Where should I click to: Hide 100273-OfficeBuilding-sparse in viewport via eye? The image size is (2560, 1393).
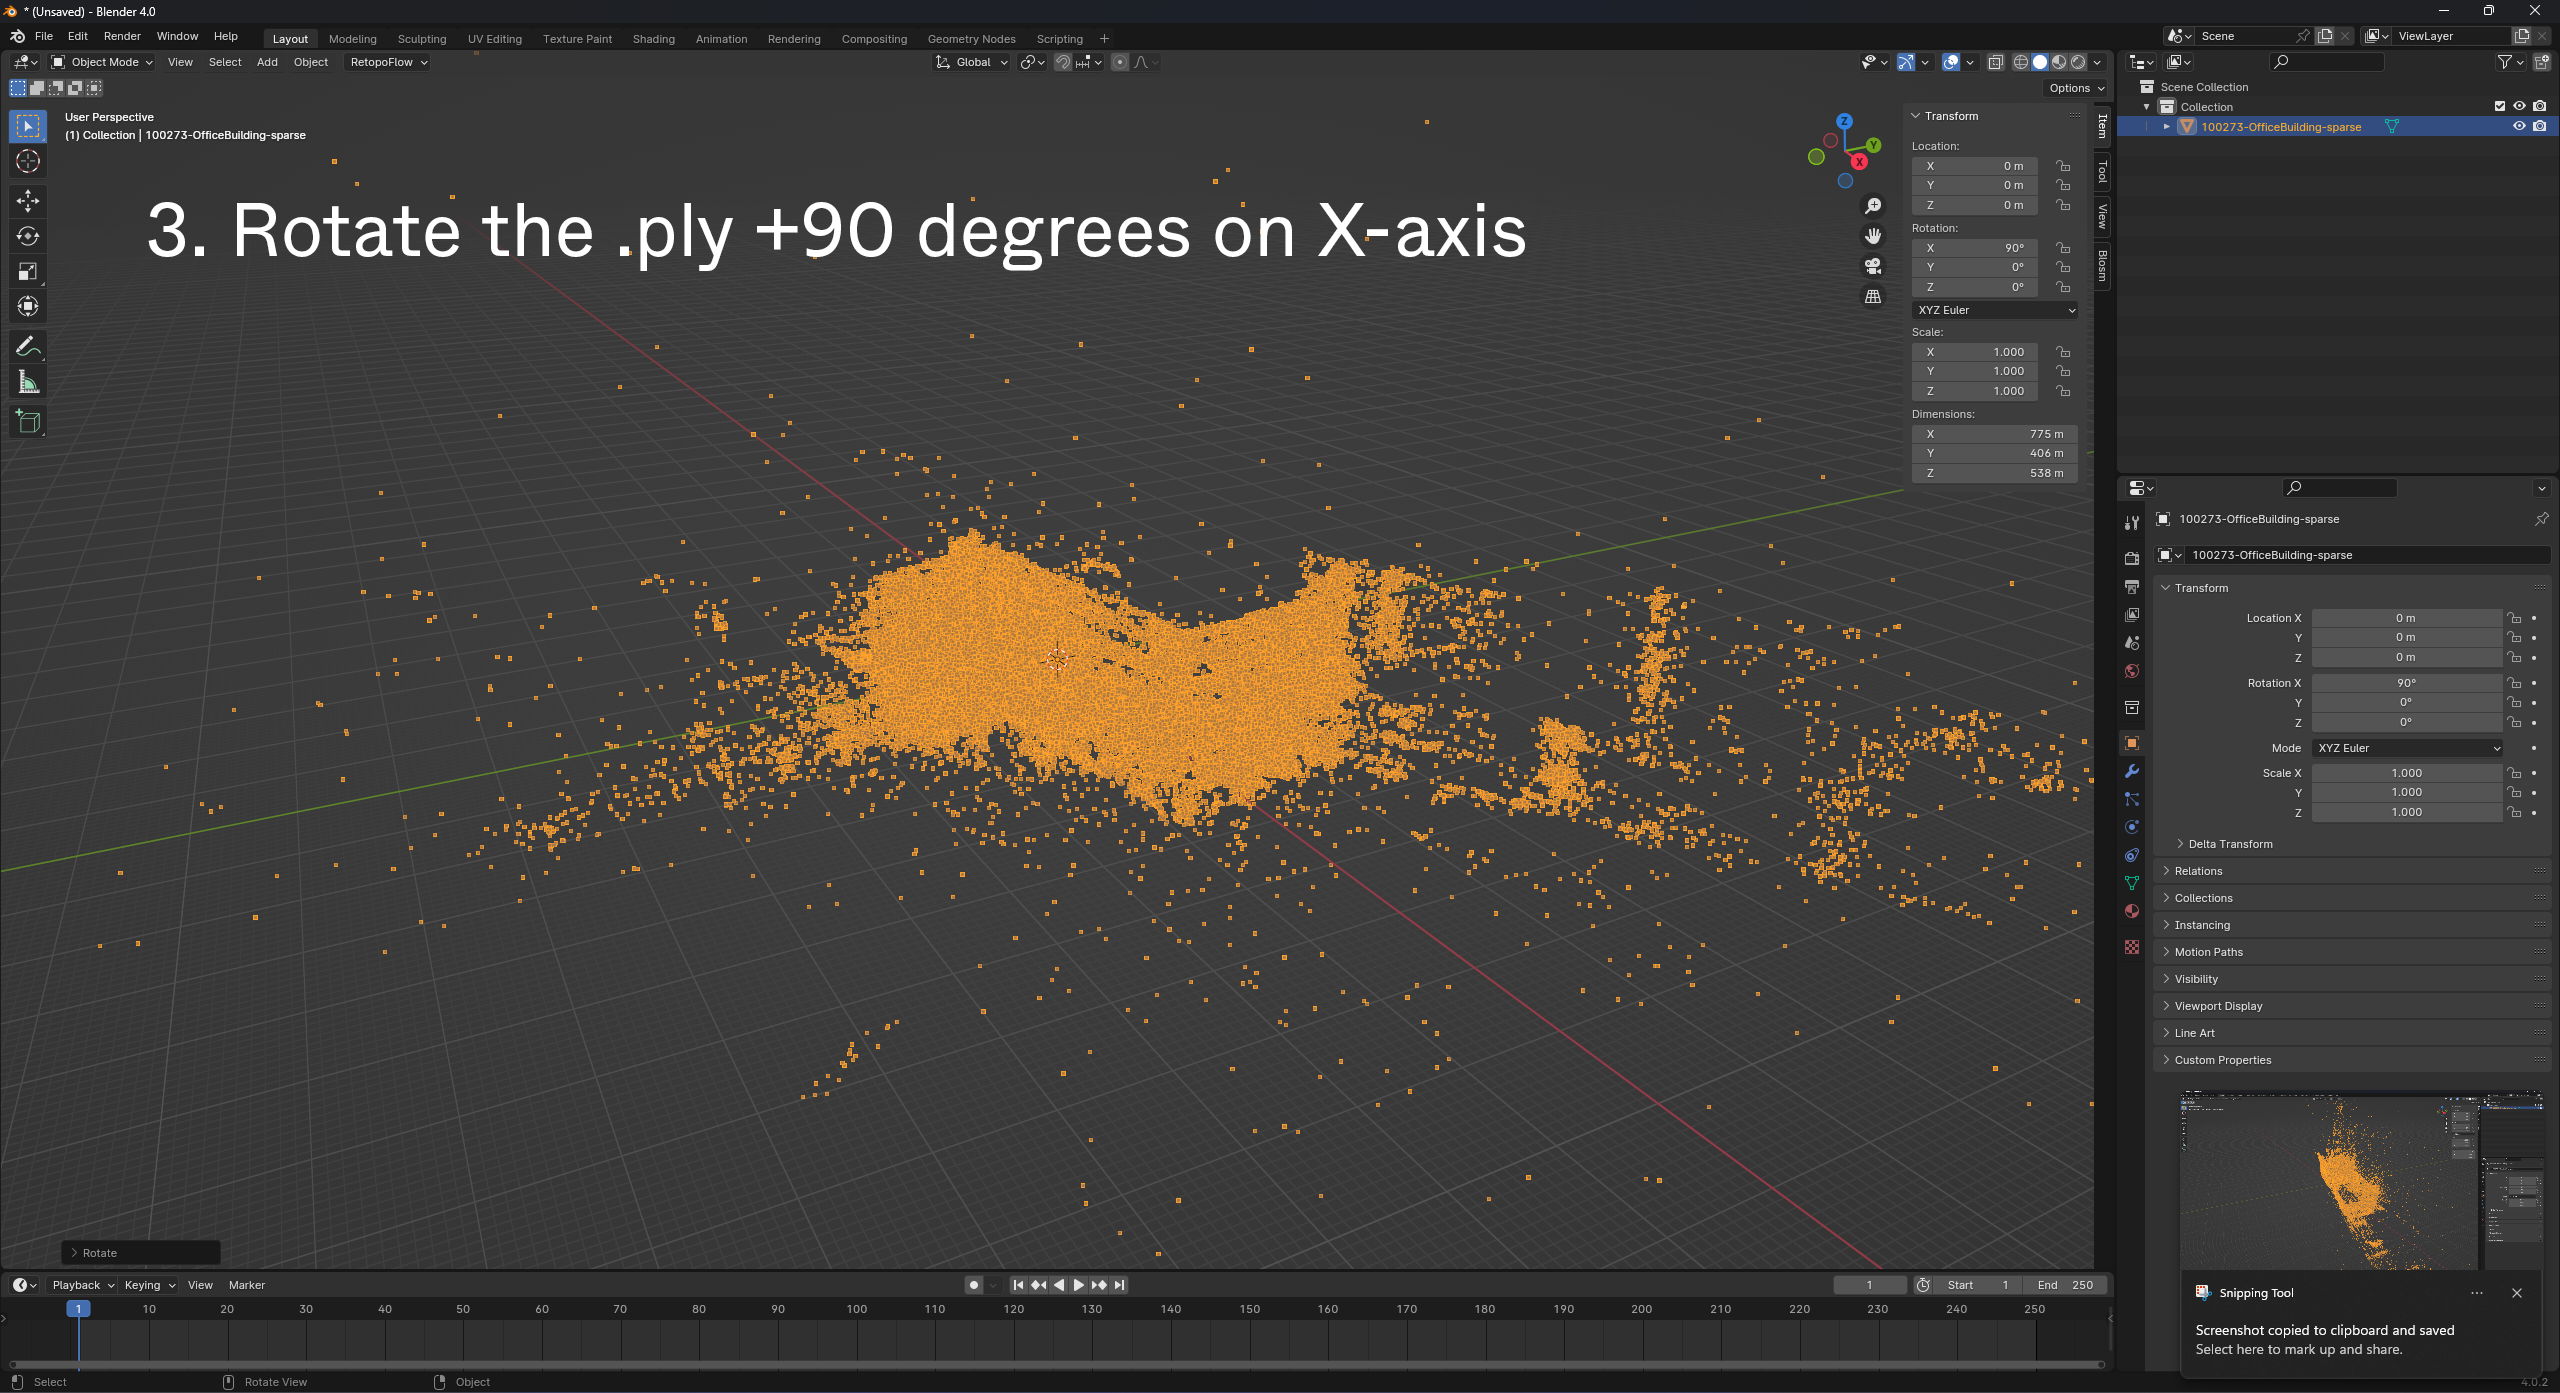(x=2519, y=126)
